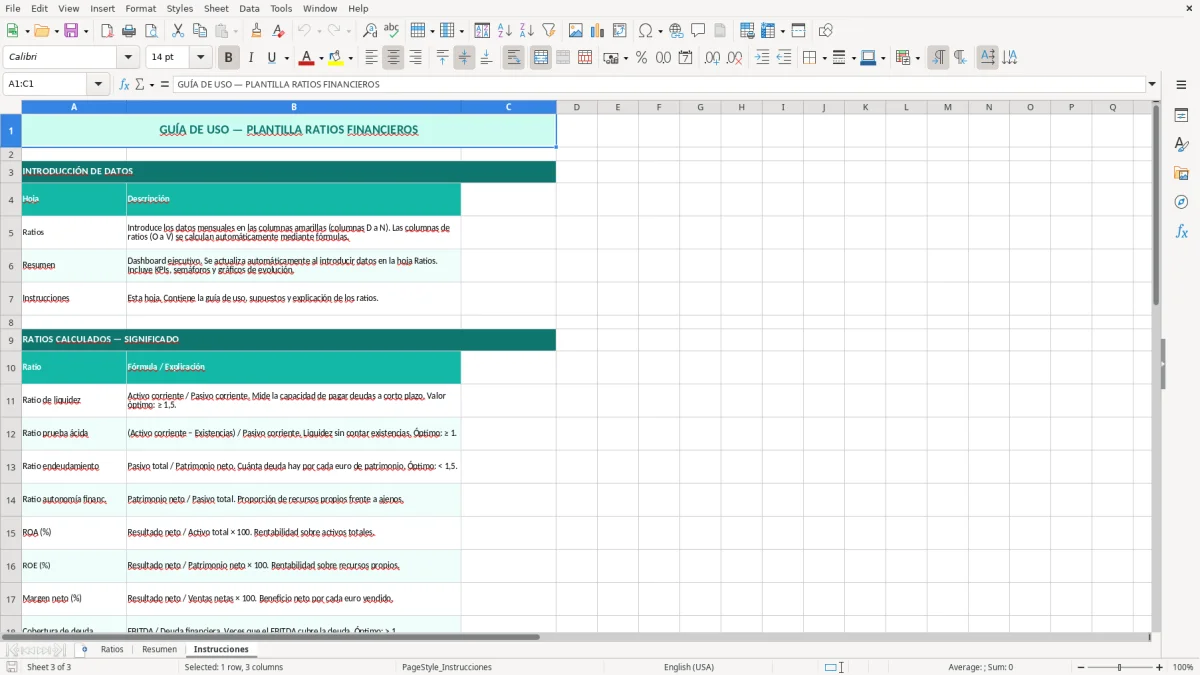The height and width of the screenshot is (675, 1200).
Task: Click in the formula input line
Action: [659, 85]
